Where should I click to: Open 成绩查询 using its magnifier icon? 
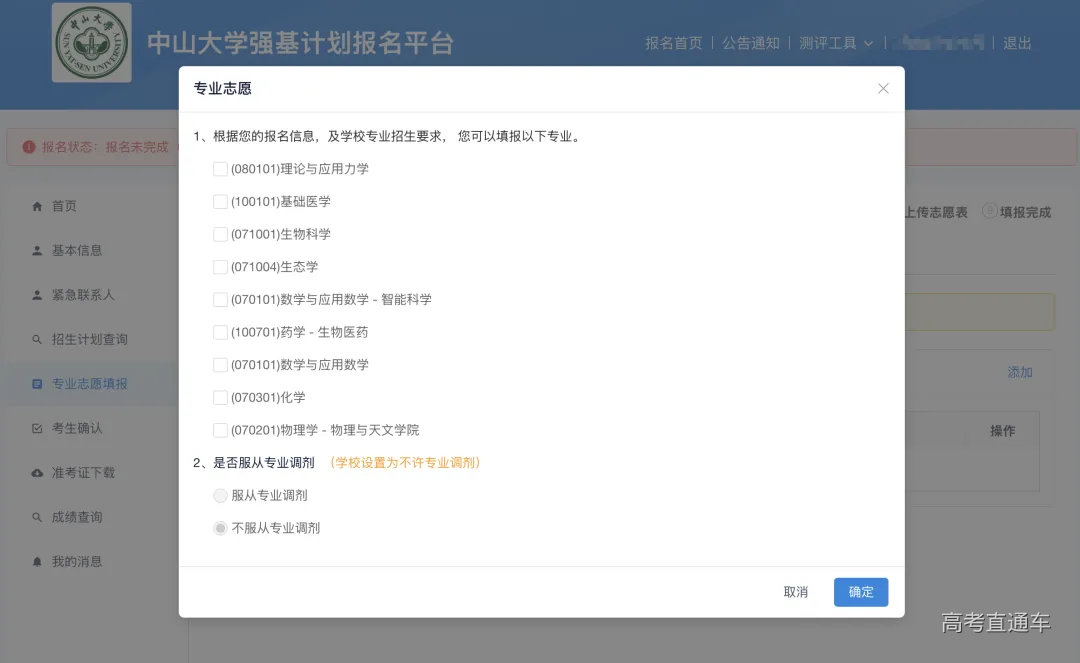tap(39, 516)
